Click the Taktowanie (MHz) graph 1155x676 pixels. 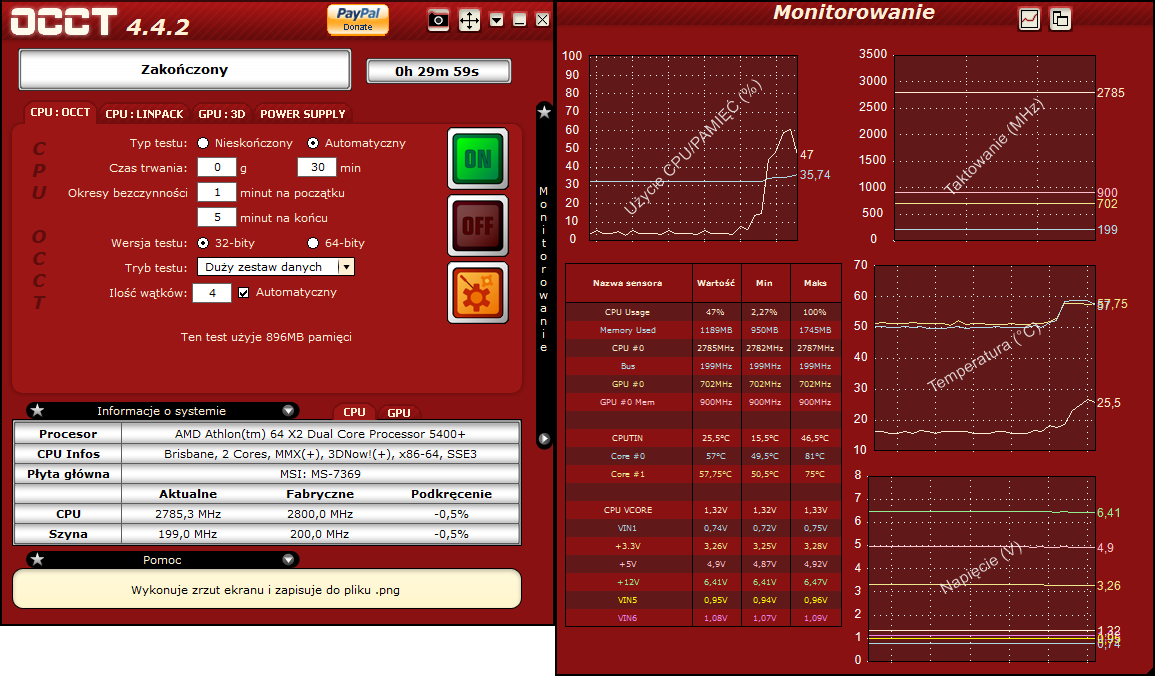(994, 147)
